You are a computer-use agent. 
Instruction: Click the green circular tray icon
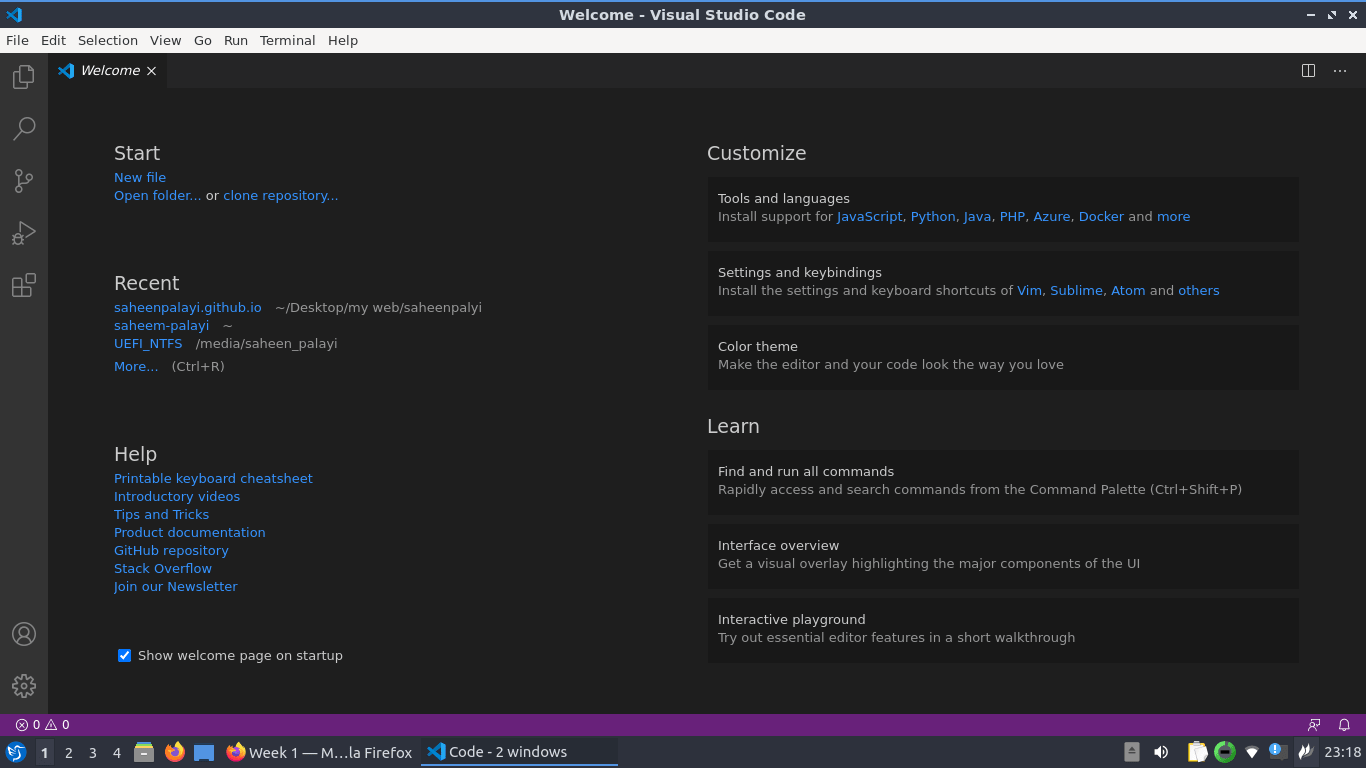tap(1225, 752)
